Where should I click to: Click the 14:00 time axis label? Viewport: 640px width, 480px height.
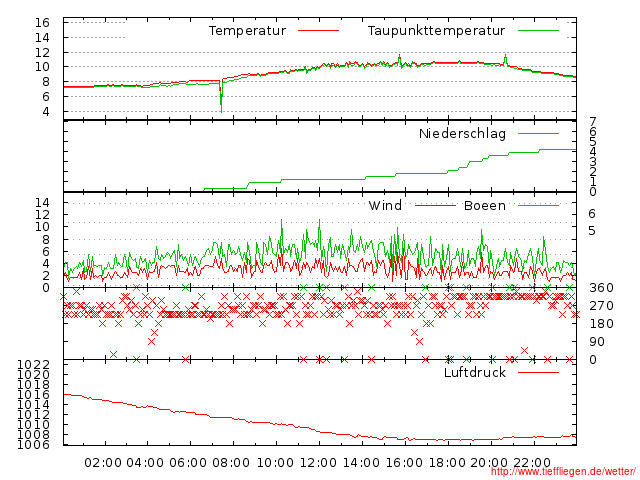coord(361,463)
